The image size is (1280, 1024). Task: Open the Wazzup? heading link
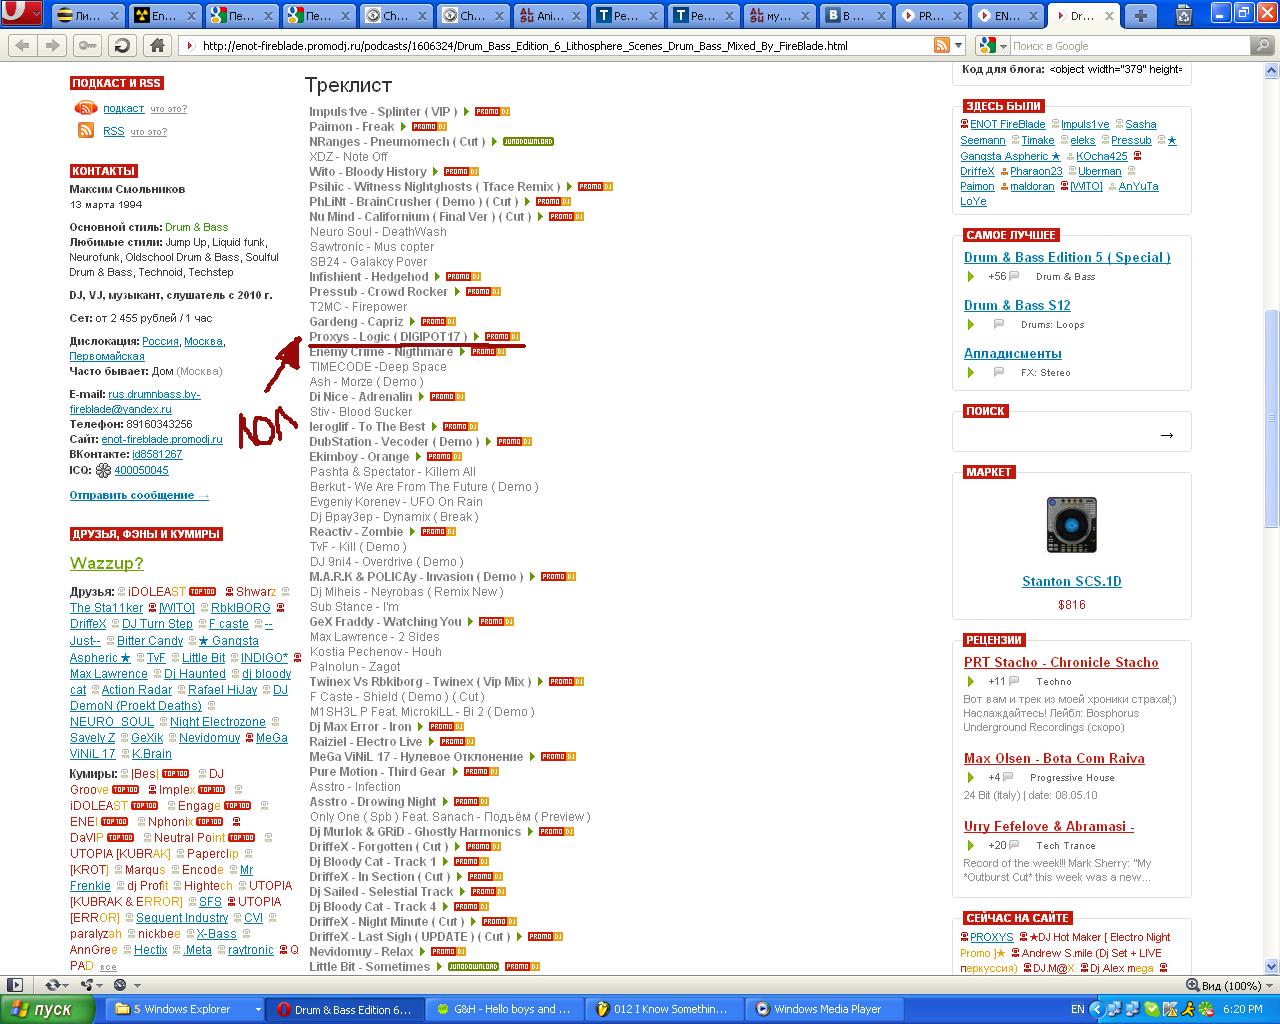pos(107,563)
